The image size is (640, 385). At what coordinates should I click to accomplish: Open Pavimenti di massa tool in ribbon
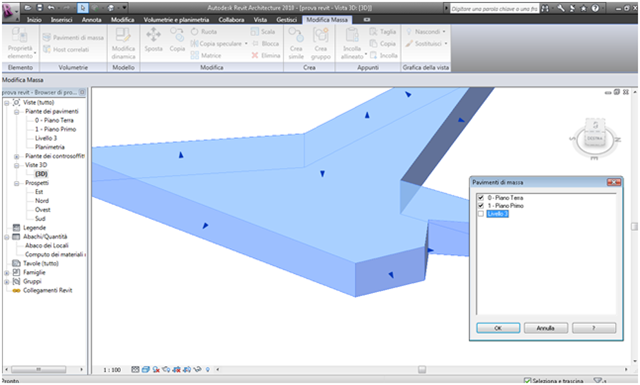coord(73,38)
